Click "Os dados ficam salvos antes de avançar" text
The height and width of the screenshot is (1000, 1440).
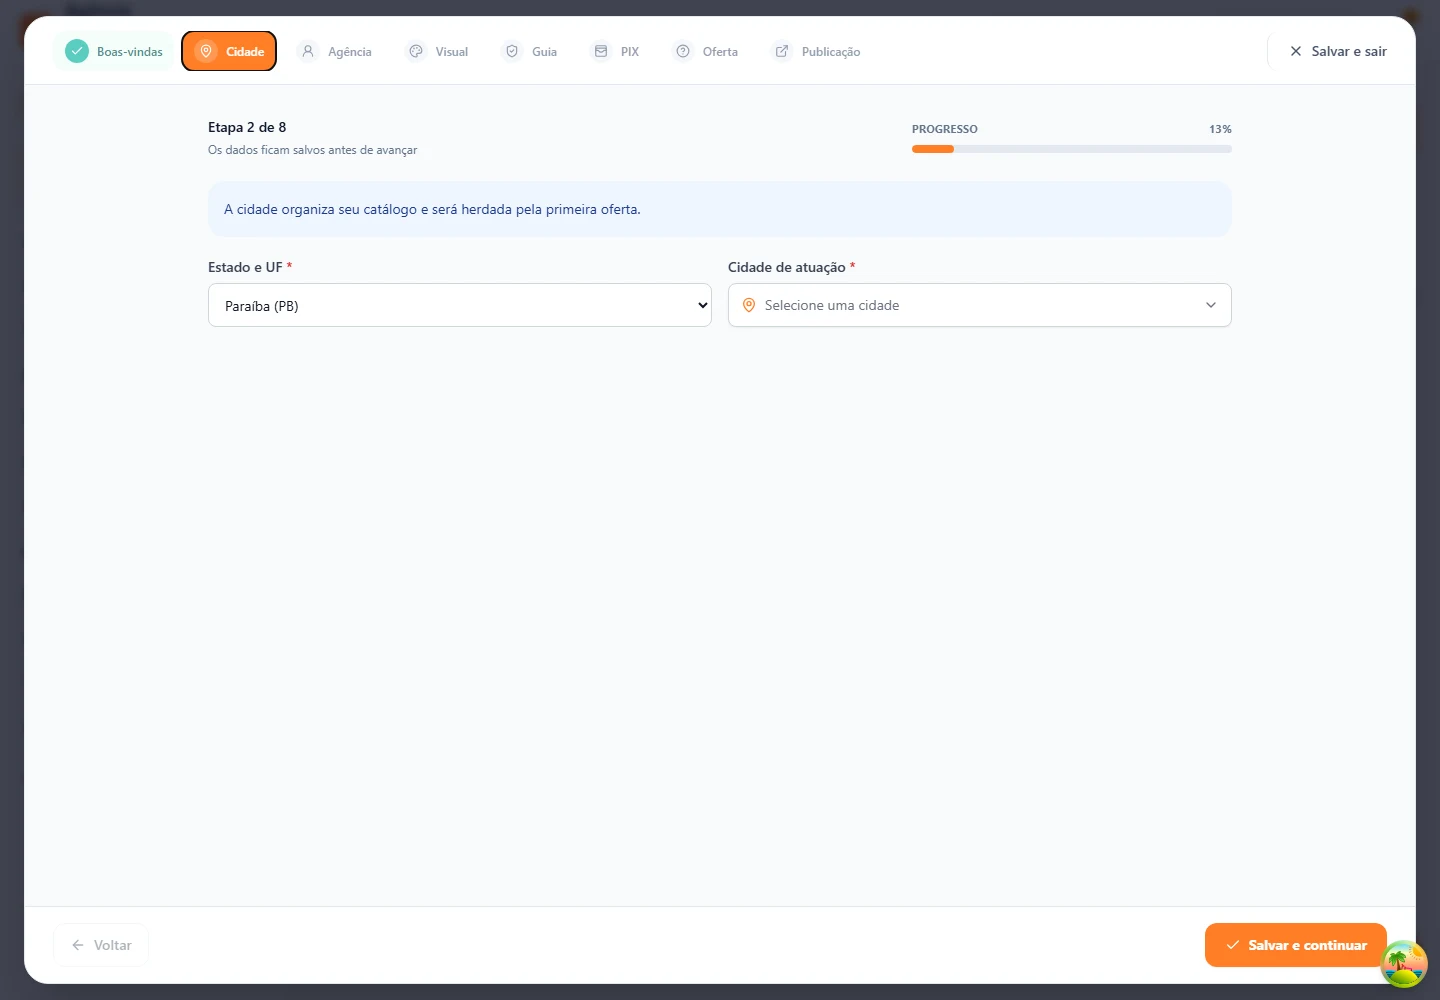click(313, 150)
